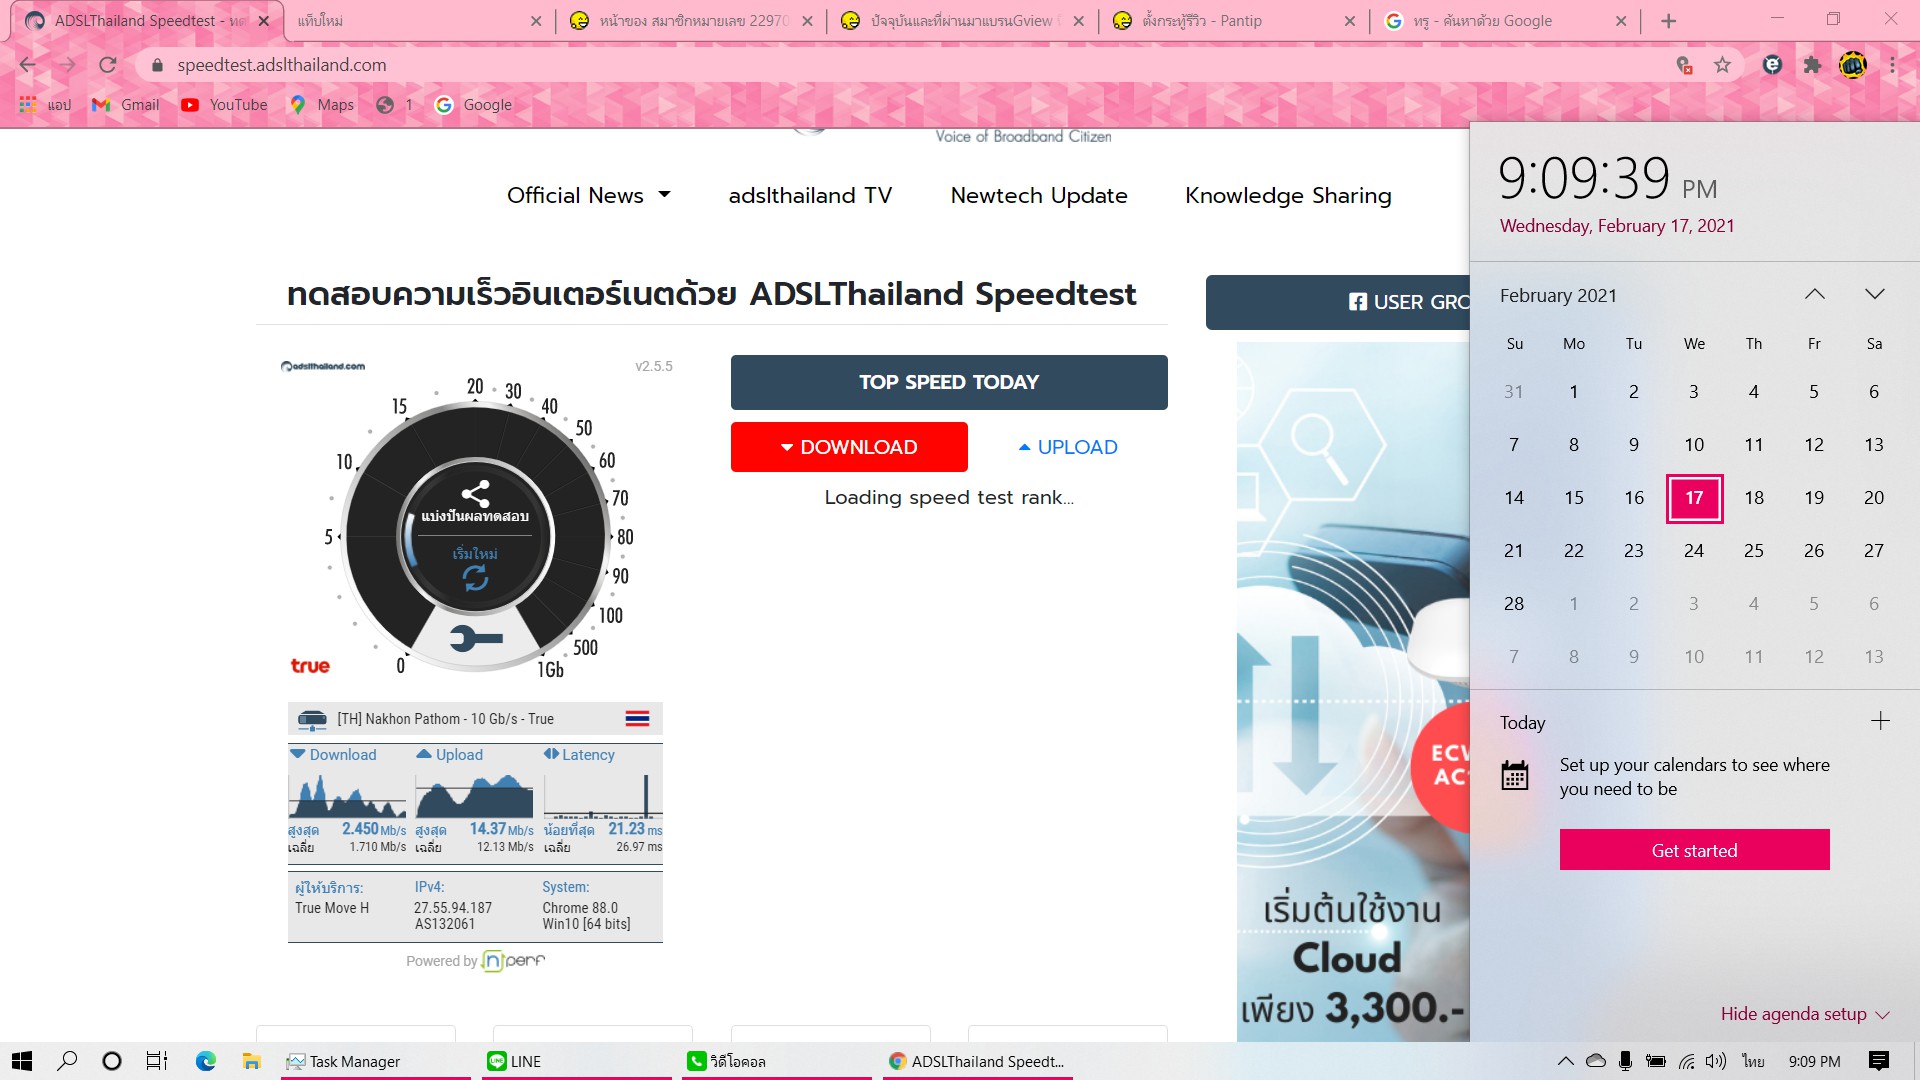Click the Latency graph label

(x=579, y=755)
